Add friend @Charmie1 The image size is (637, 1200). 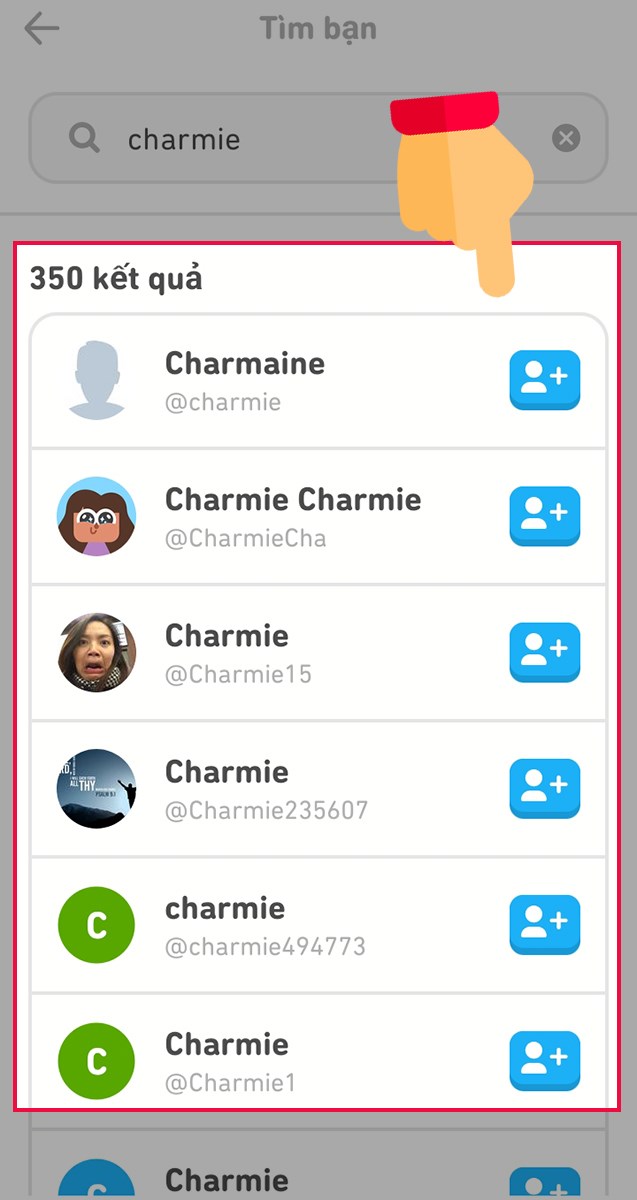(544, 1060)
